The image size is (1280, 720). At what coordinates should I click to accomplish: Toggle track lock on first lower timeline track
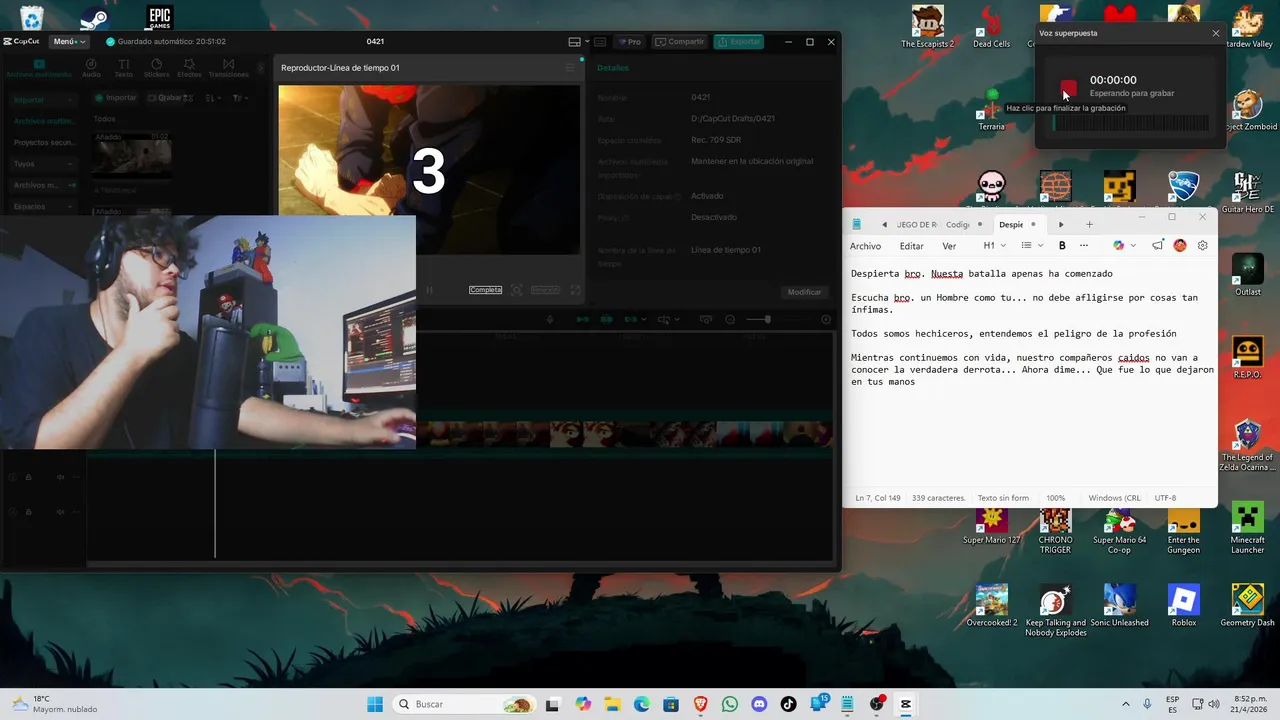click(x=28, y=477)
